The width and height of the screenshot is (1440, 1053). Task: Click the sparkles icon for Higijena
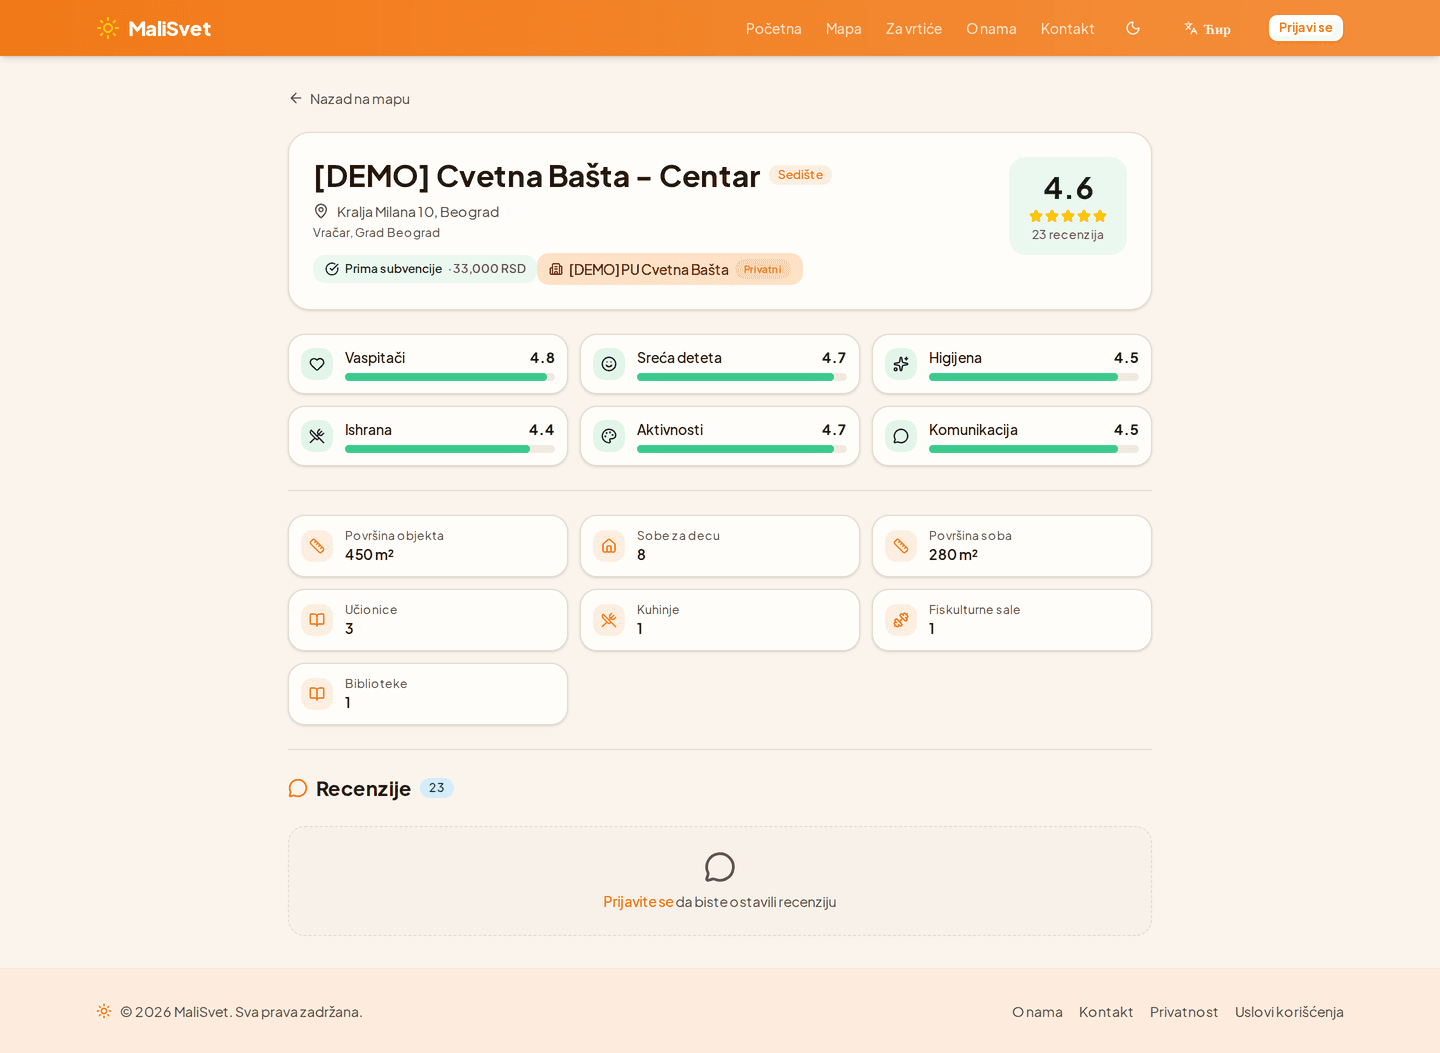(901, 364)
